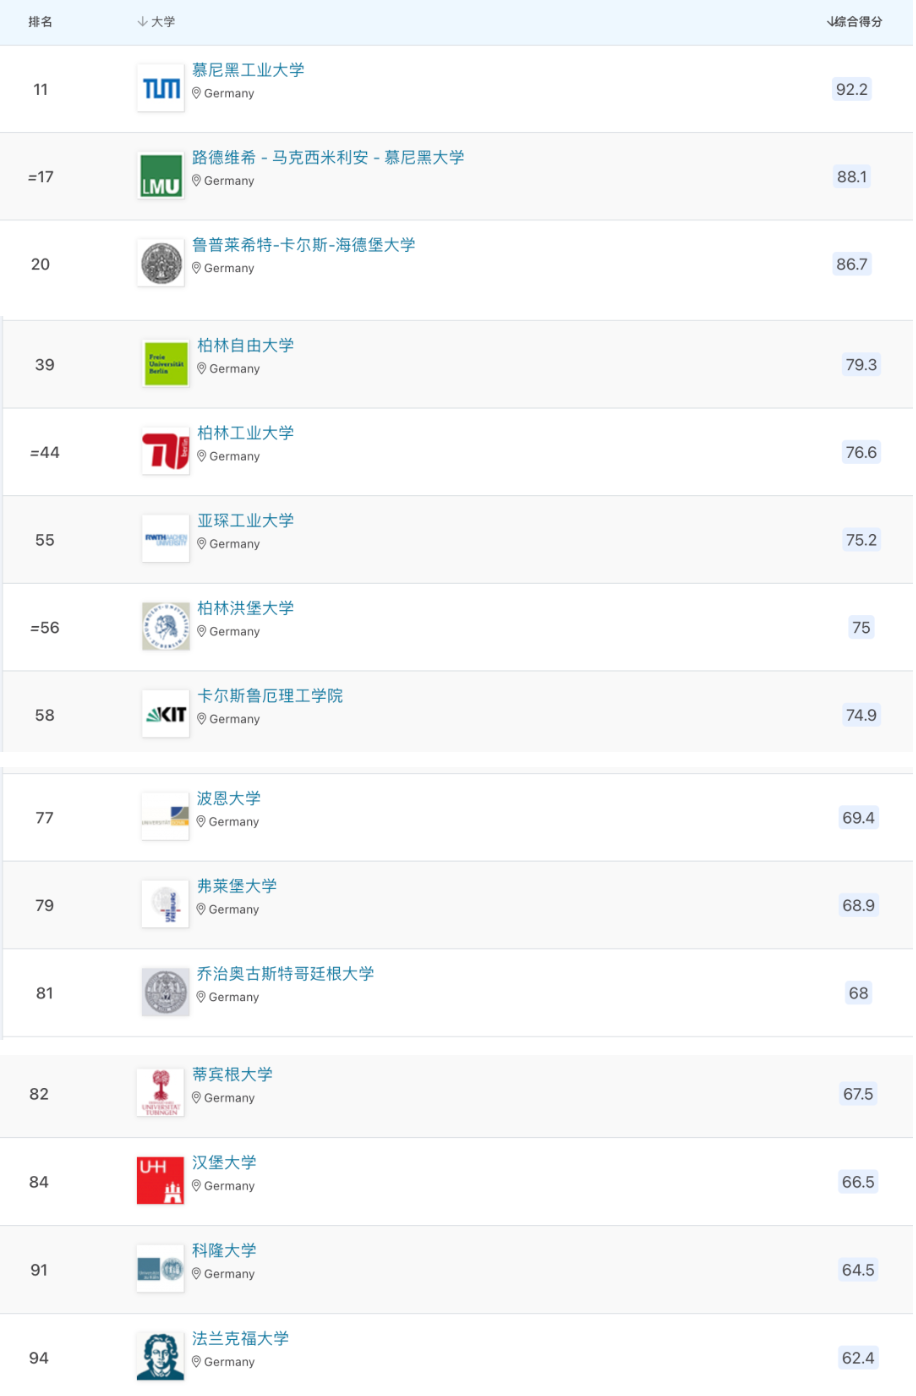
Task: Click the Freie Universität Berlin logo
Action: pyautogui.click(x=166, y=364)
